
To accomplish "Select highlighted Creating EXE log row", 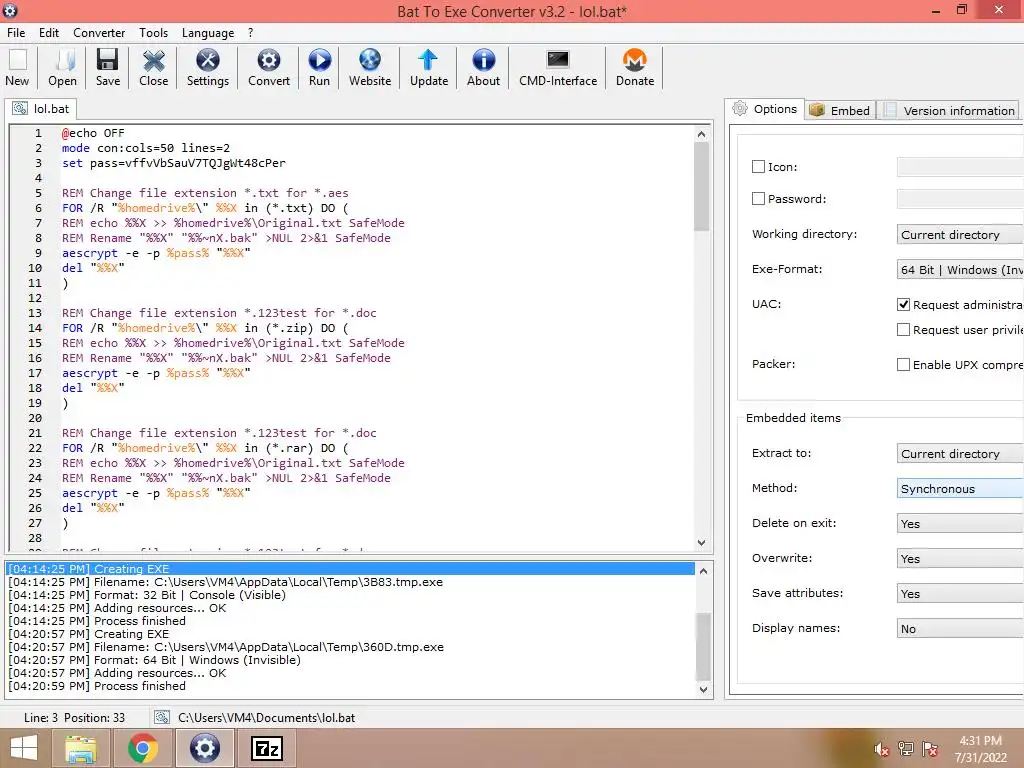I will 351,569.
